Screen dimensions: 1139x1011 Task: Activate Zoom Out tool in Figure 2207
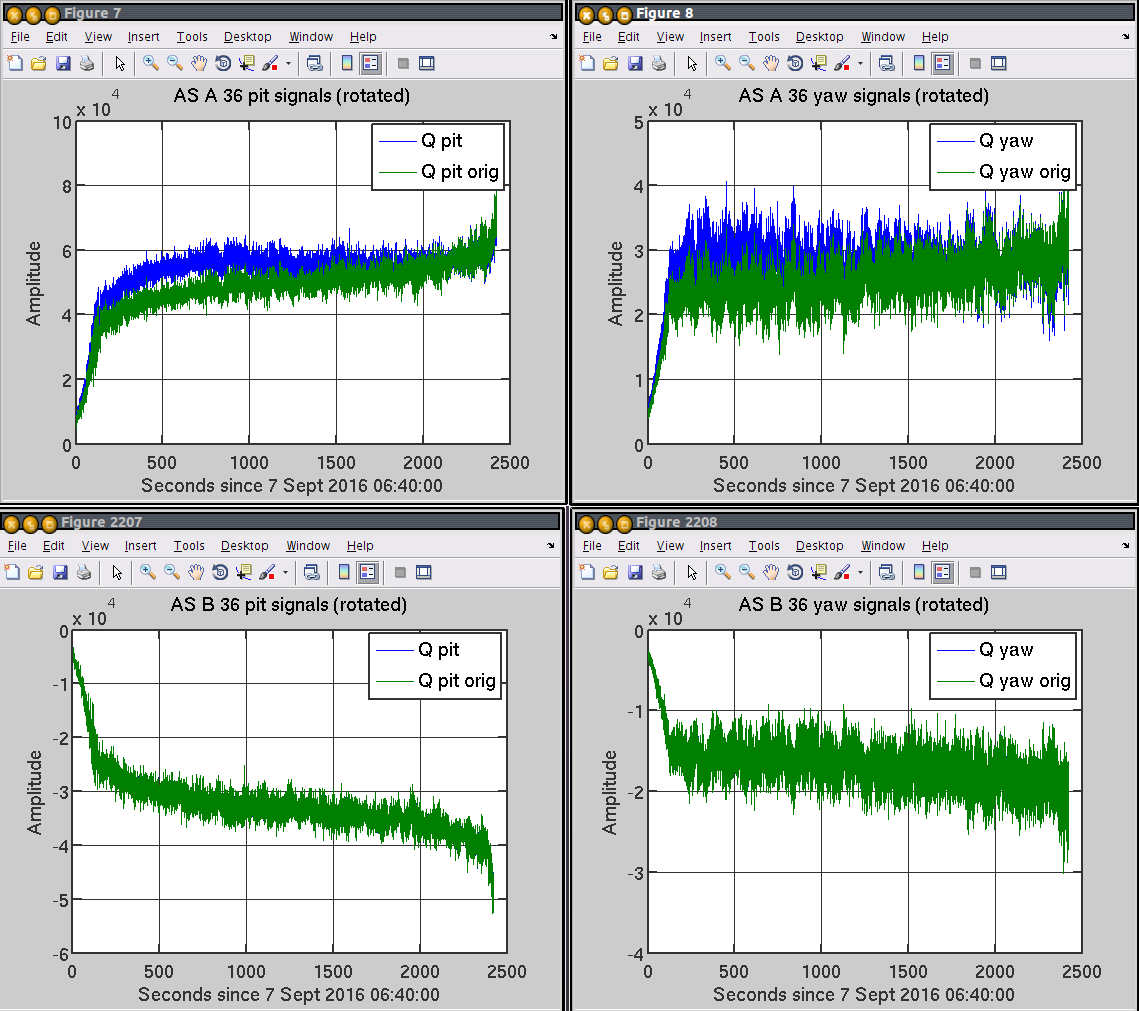click(171, 573)
